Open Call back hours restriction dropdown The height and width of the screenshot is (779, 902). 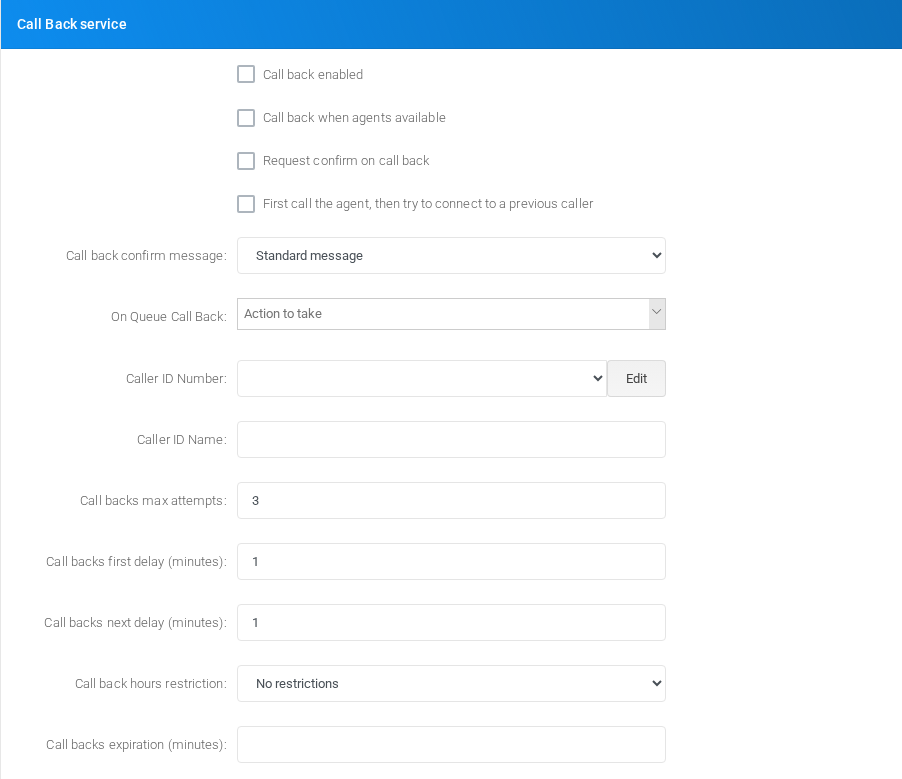(451, 683)
